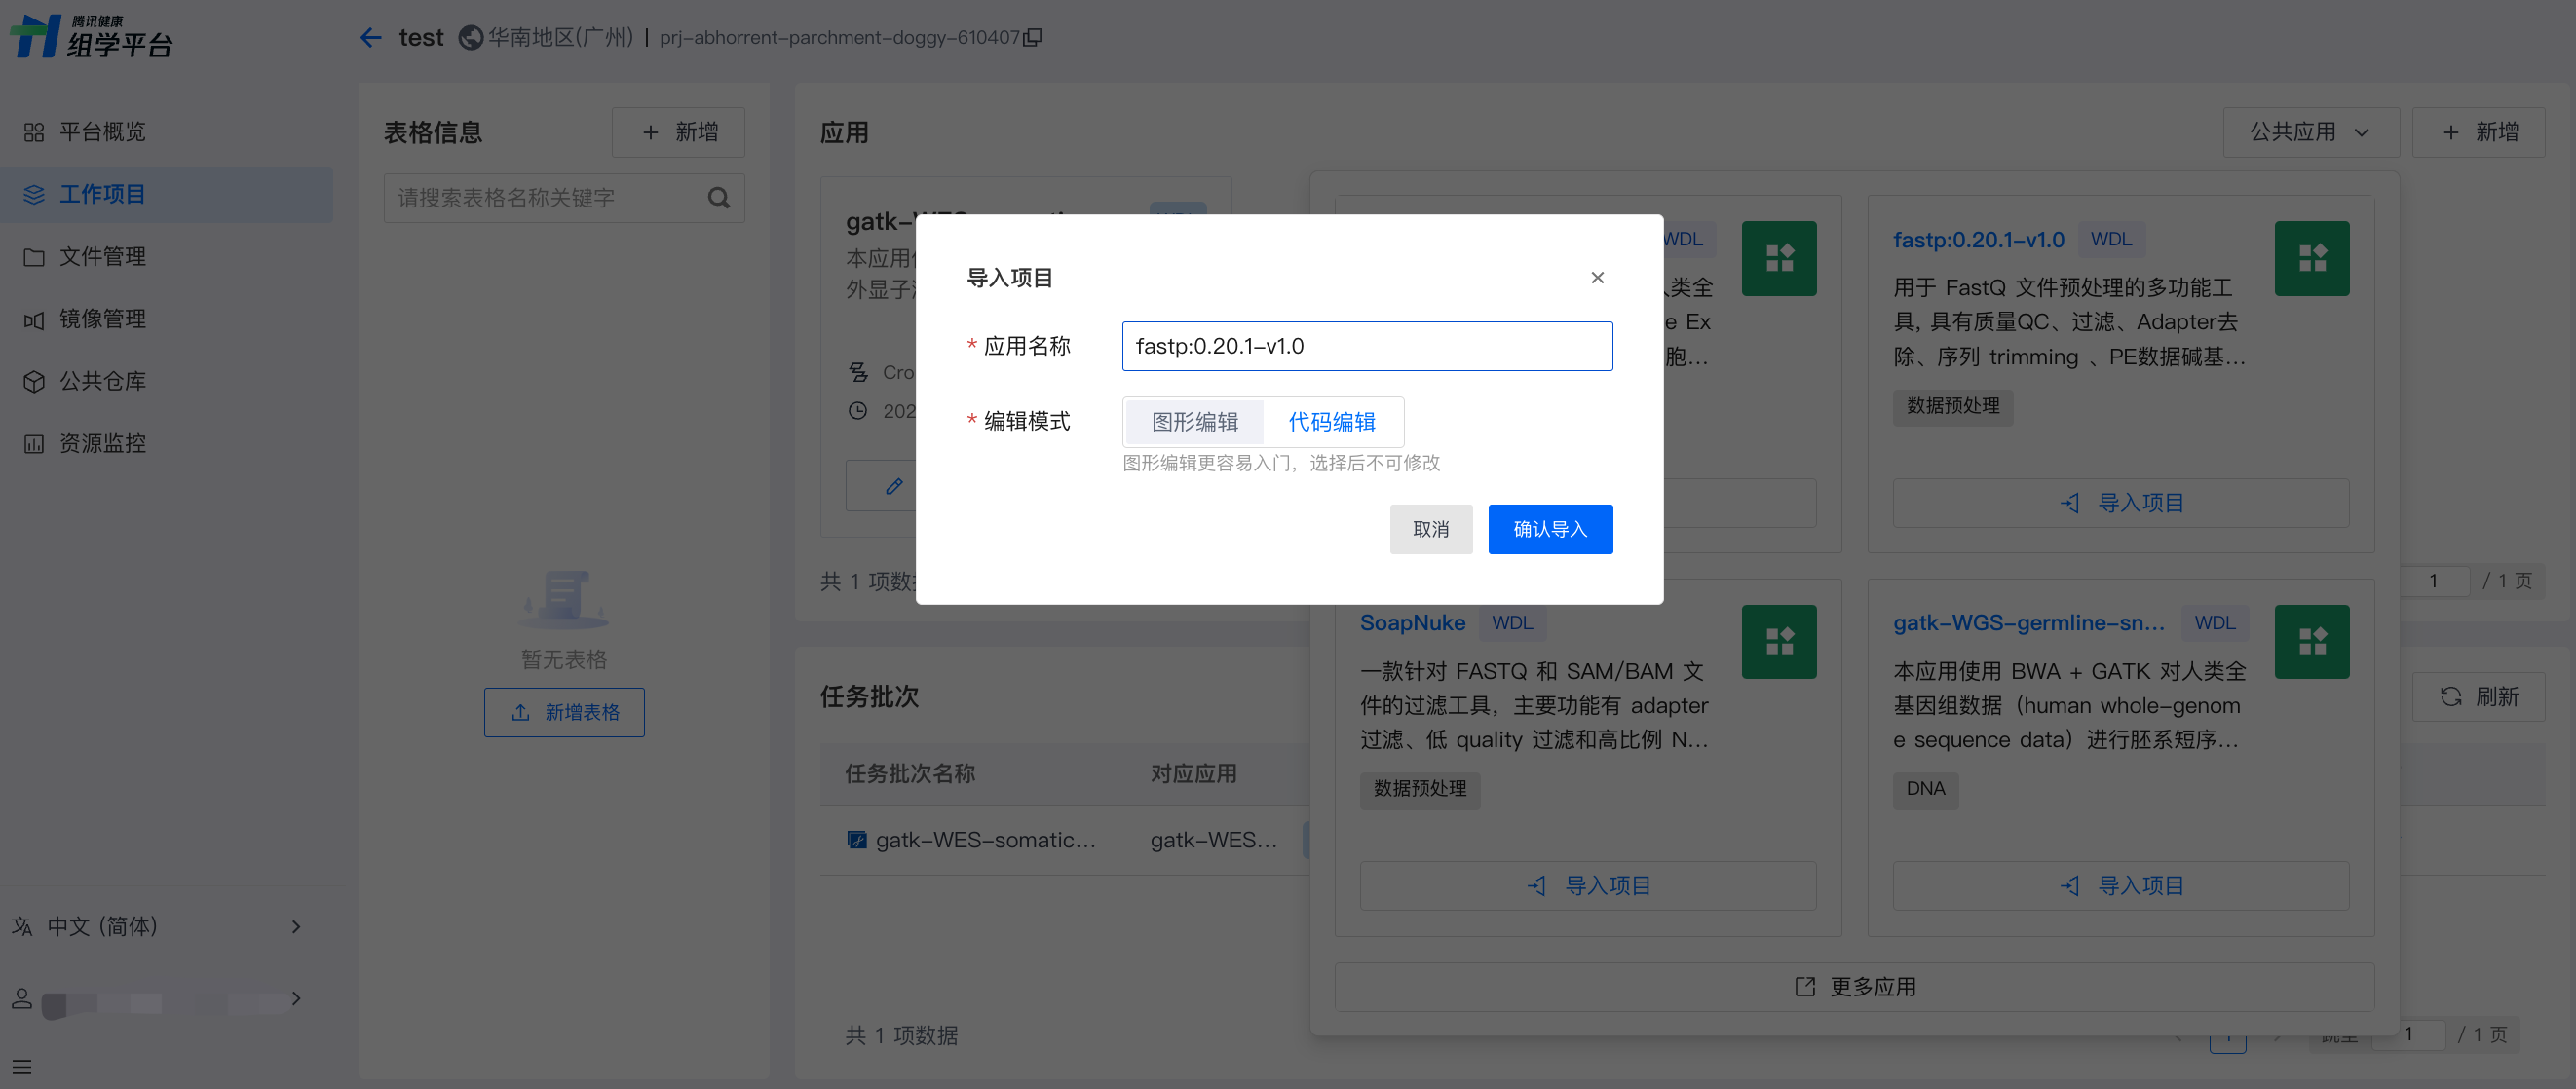Click 导入项目 on the SoapNuke card
2576x1089 pixels.
[x=1588, y=885]
